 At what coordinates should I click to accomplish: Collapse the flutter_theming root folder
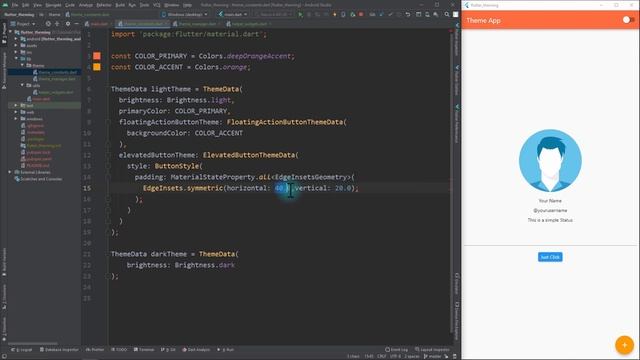click(x=11, y=32)
